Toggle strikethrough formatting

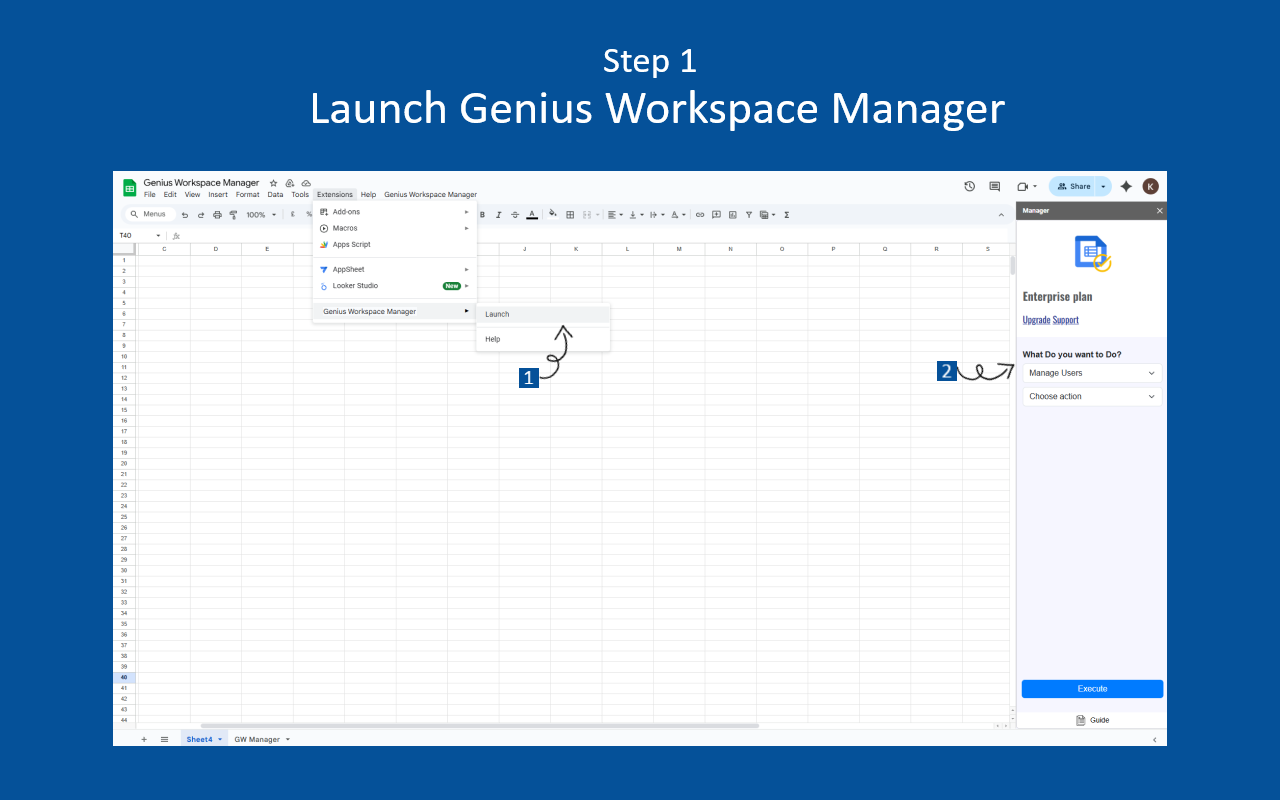[x=515, y=215]
